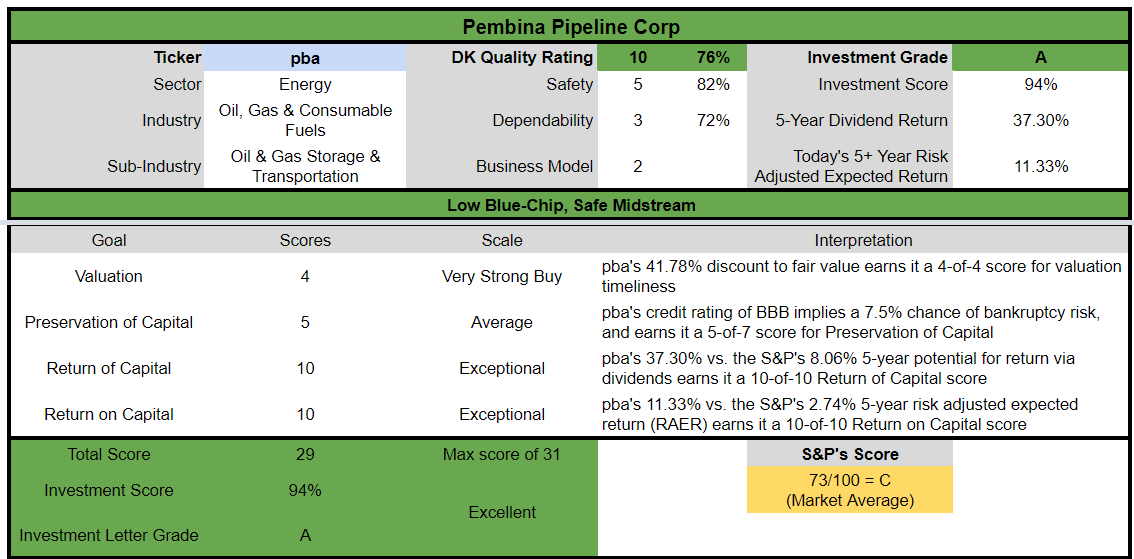1134x559 pixels.
Task: Click the DK Quality Rating 10 cell
Action: point(638,57)
